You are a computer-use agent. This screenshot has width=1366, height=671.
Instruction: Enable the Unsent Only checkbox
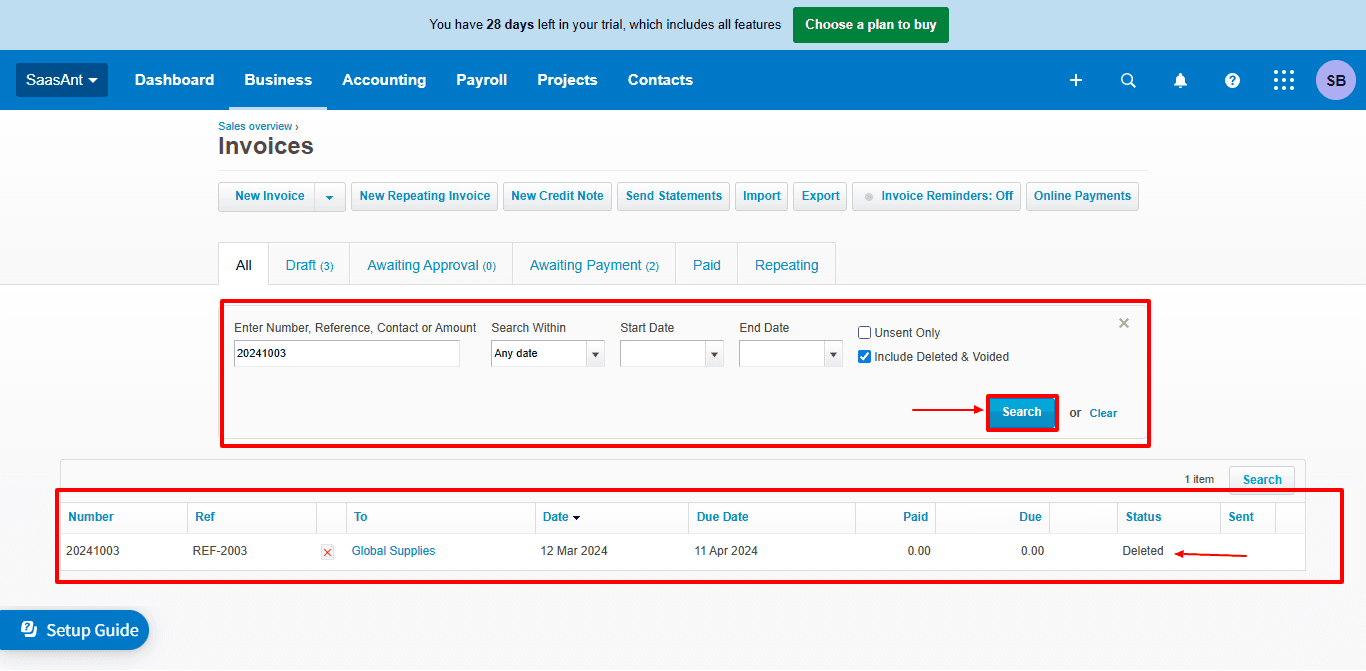tap(865, 333)
